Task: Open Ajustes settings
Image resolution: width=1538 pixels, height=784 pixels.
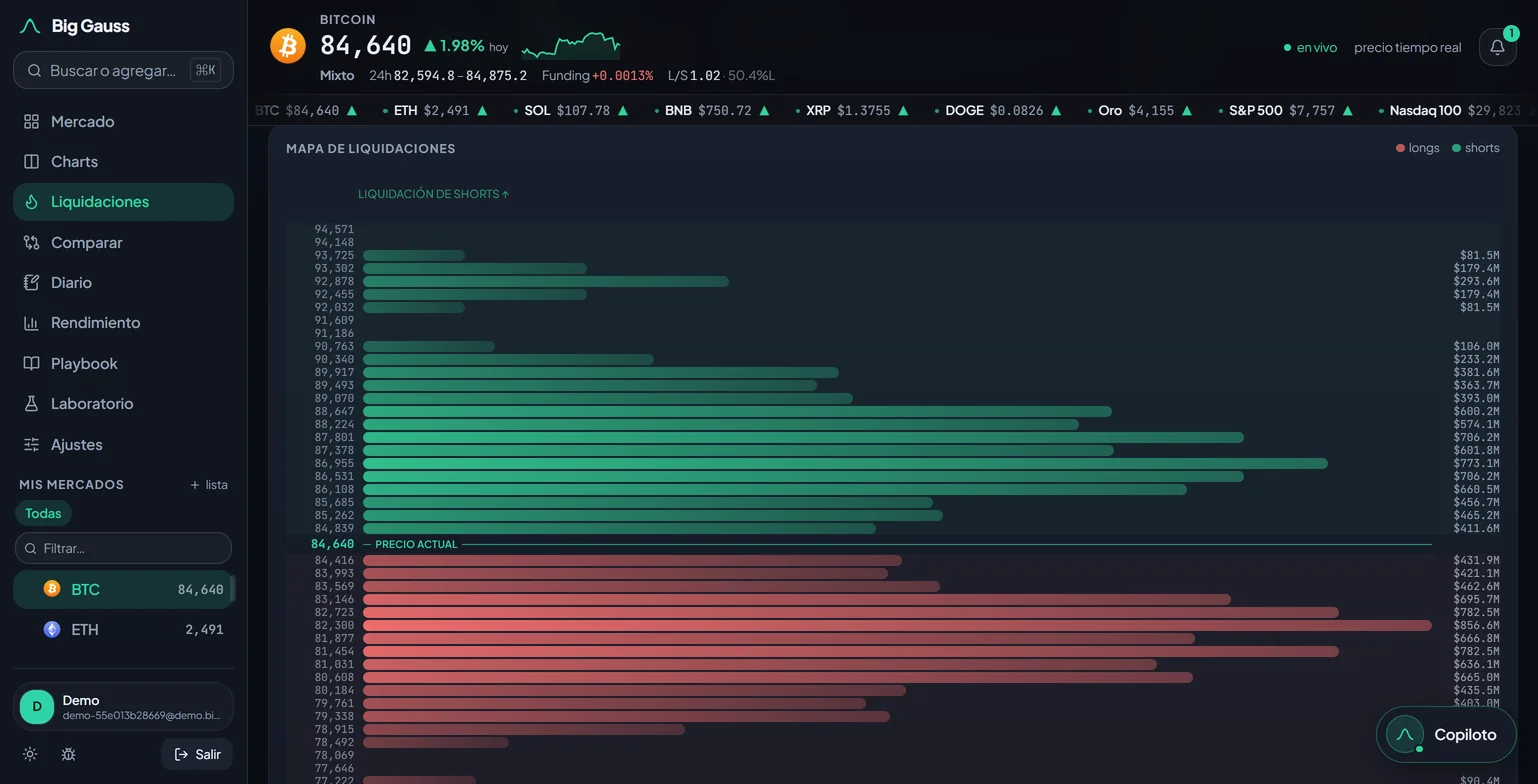Action: pyautogui.click(x=123, y=444)
